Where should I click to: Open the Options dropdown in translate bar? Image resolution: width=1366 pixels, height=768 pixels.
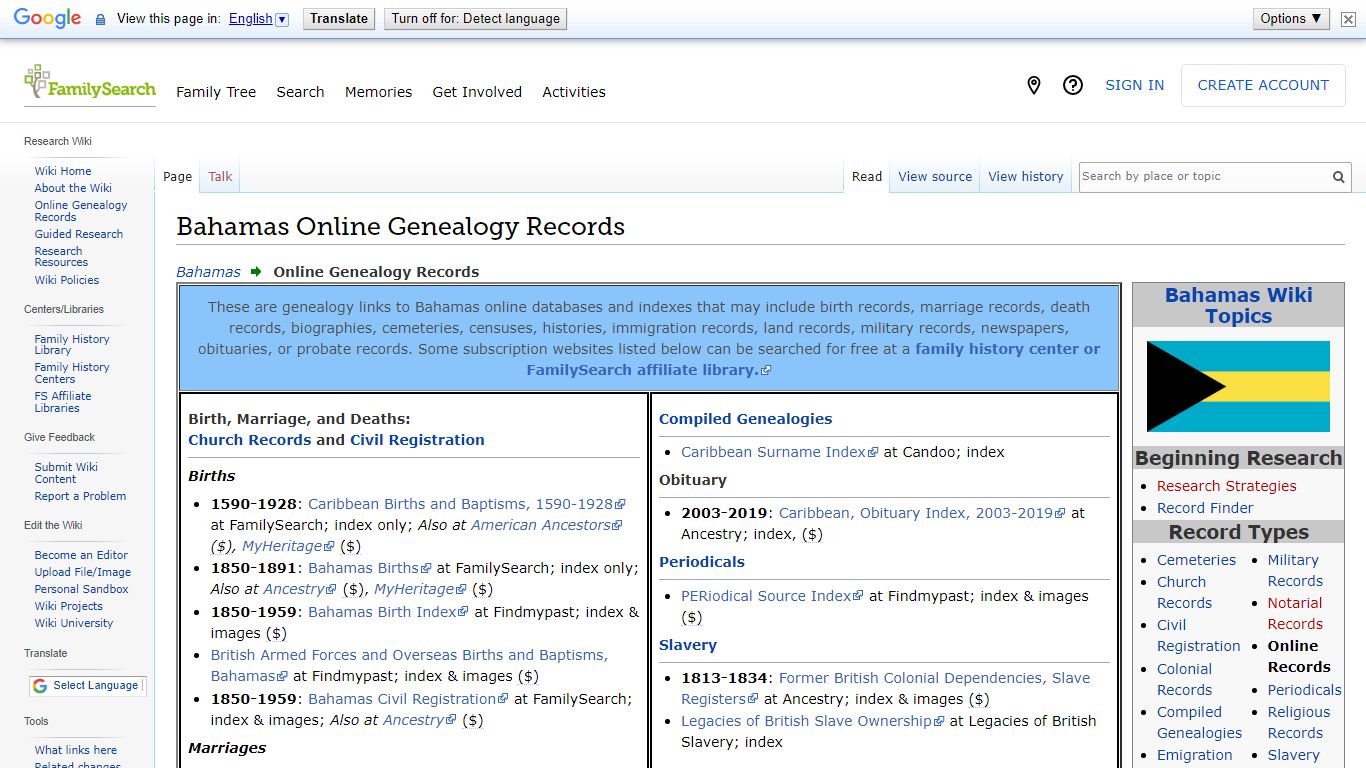[x=1291, y=19]
